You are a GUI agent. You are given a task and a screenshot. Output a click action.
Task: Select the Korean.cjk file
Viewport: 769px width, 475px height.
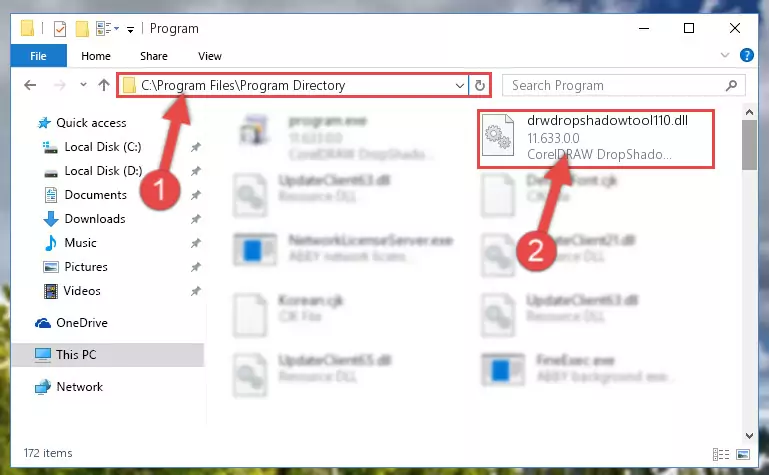click(x=288, y=314)
